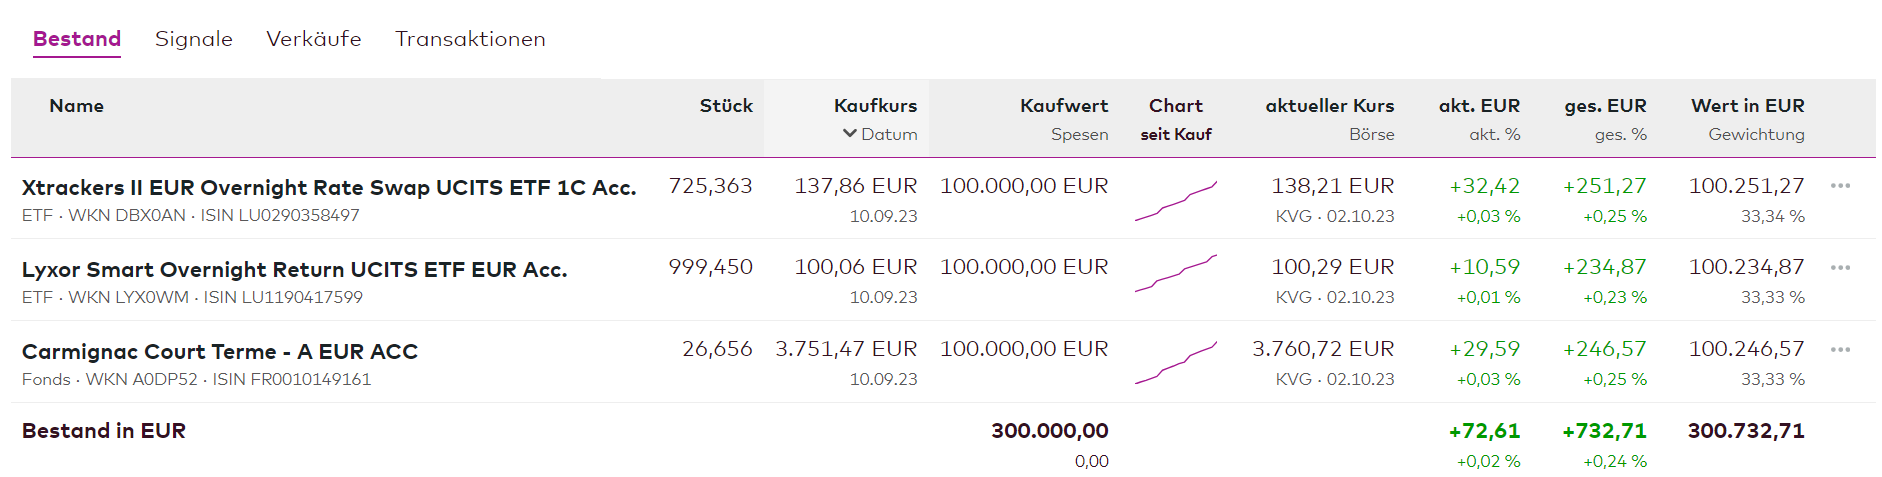Image resolution: width=1882 pixels, height=477 pixels.
Task: Click the Lyxor chart sparkline
Action: (x=1176, y=273)
